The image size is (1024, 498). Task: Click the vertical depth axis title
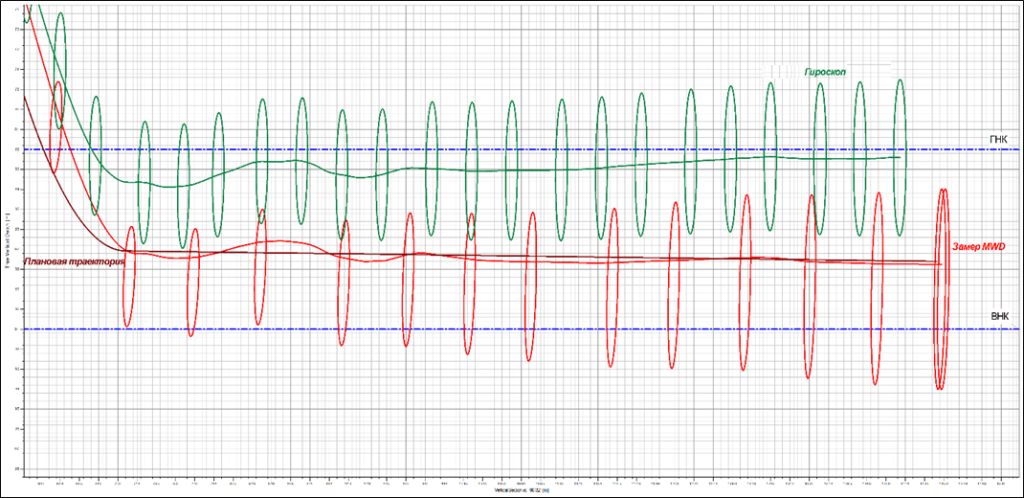(x=6, y=241)
